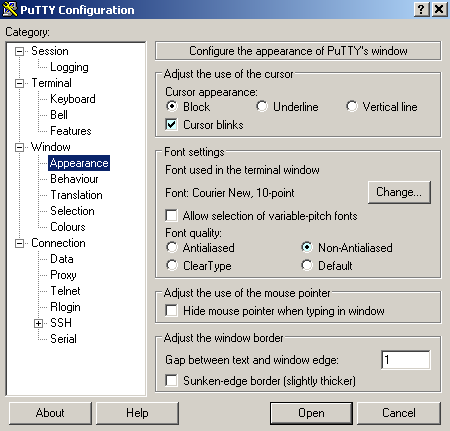Open the Terminal category

click(51, 83)
